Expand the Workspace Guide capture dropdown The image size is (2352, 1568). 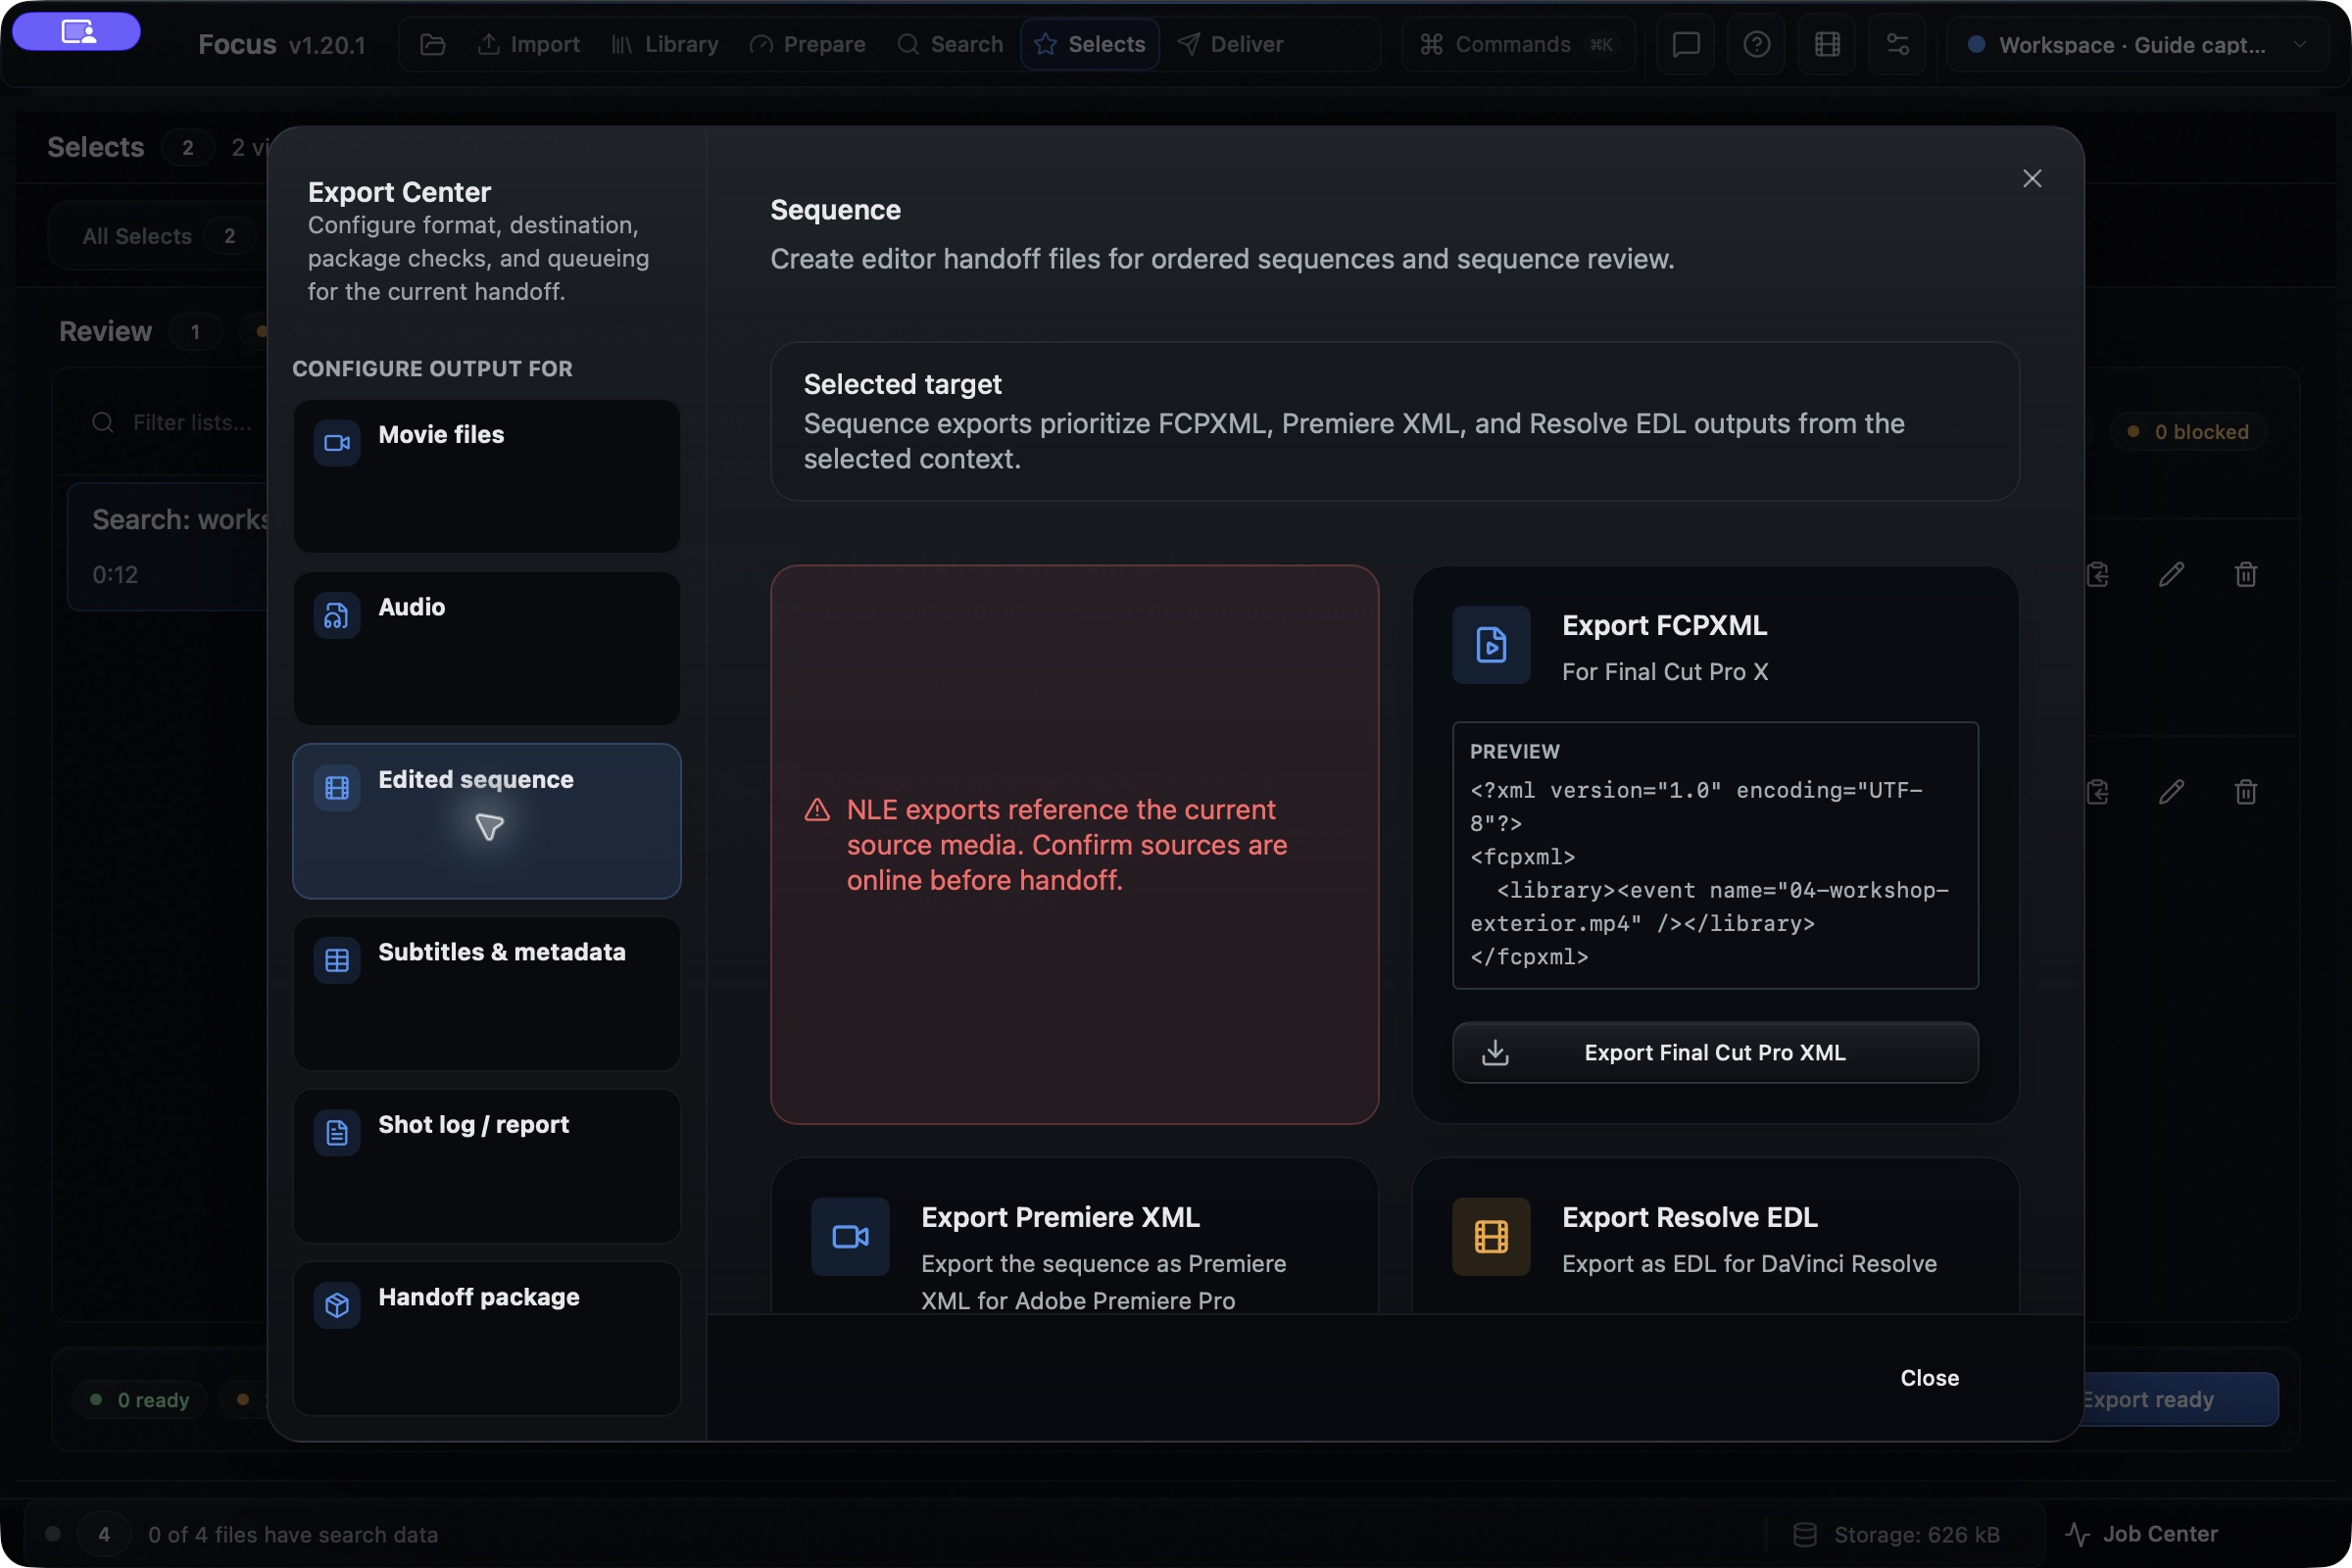pyautogui.click(x=2137, y=44)
